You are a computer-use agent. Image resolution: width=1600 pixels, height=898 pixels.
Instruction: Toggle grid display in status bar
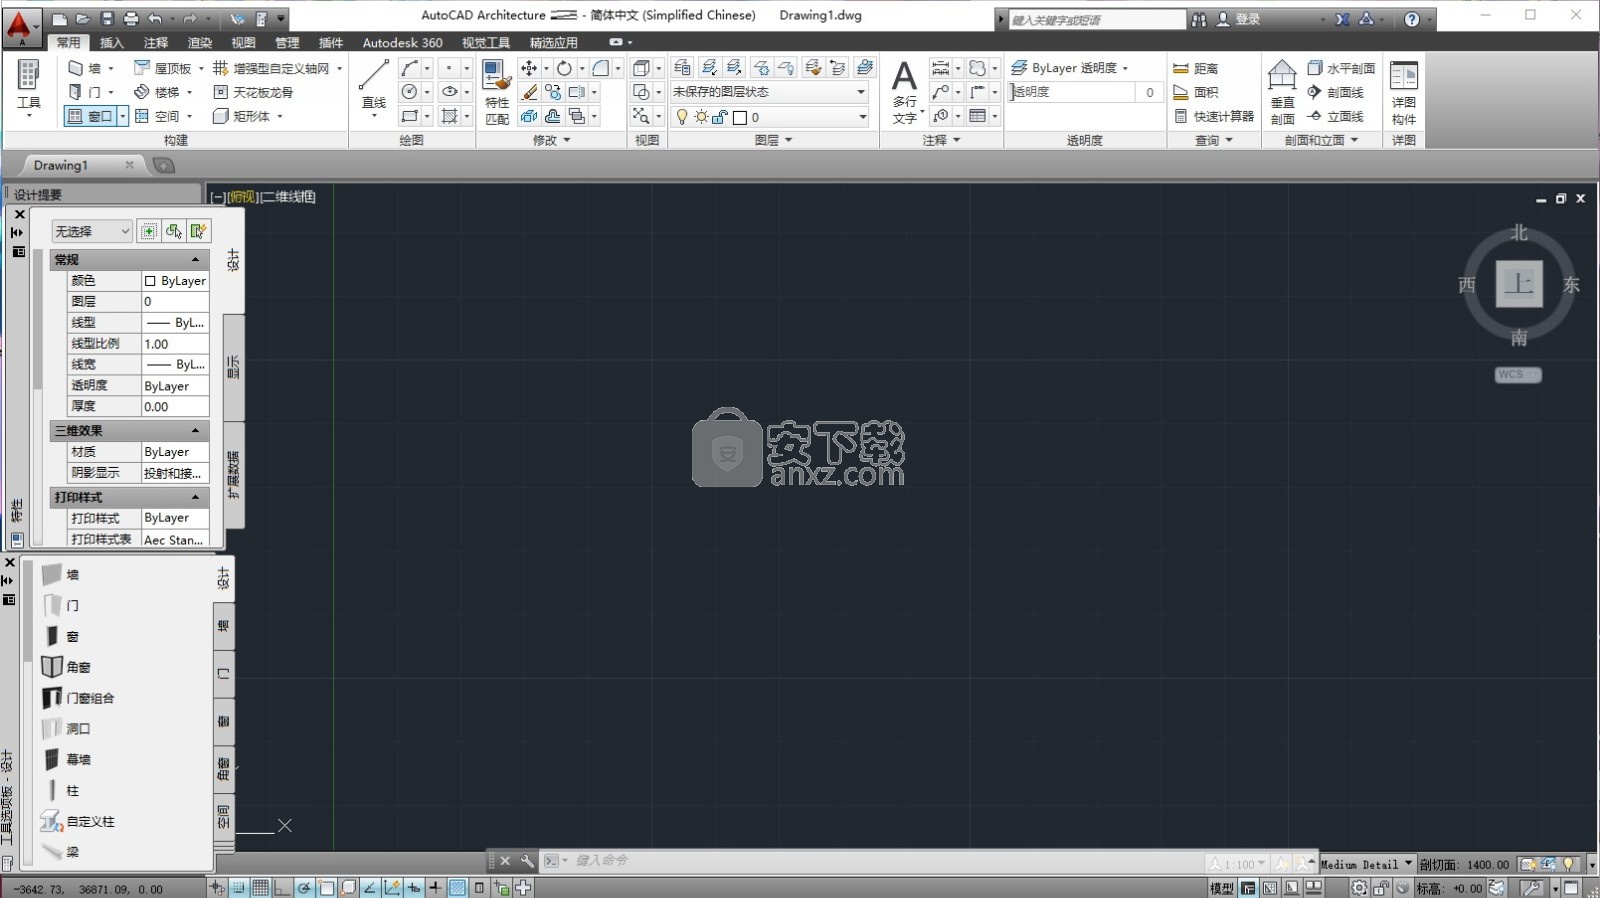coord(261,888)
